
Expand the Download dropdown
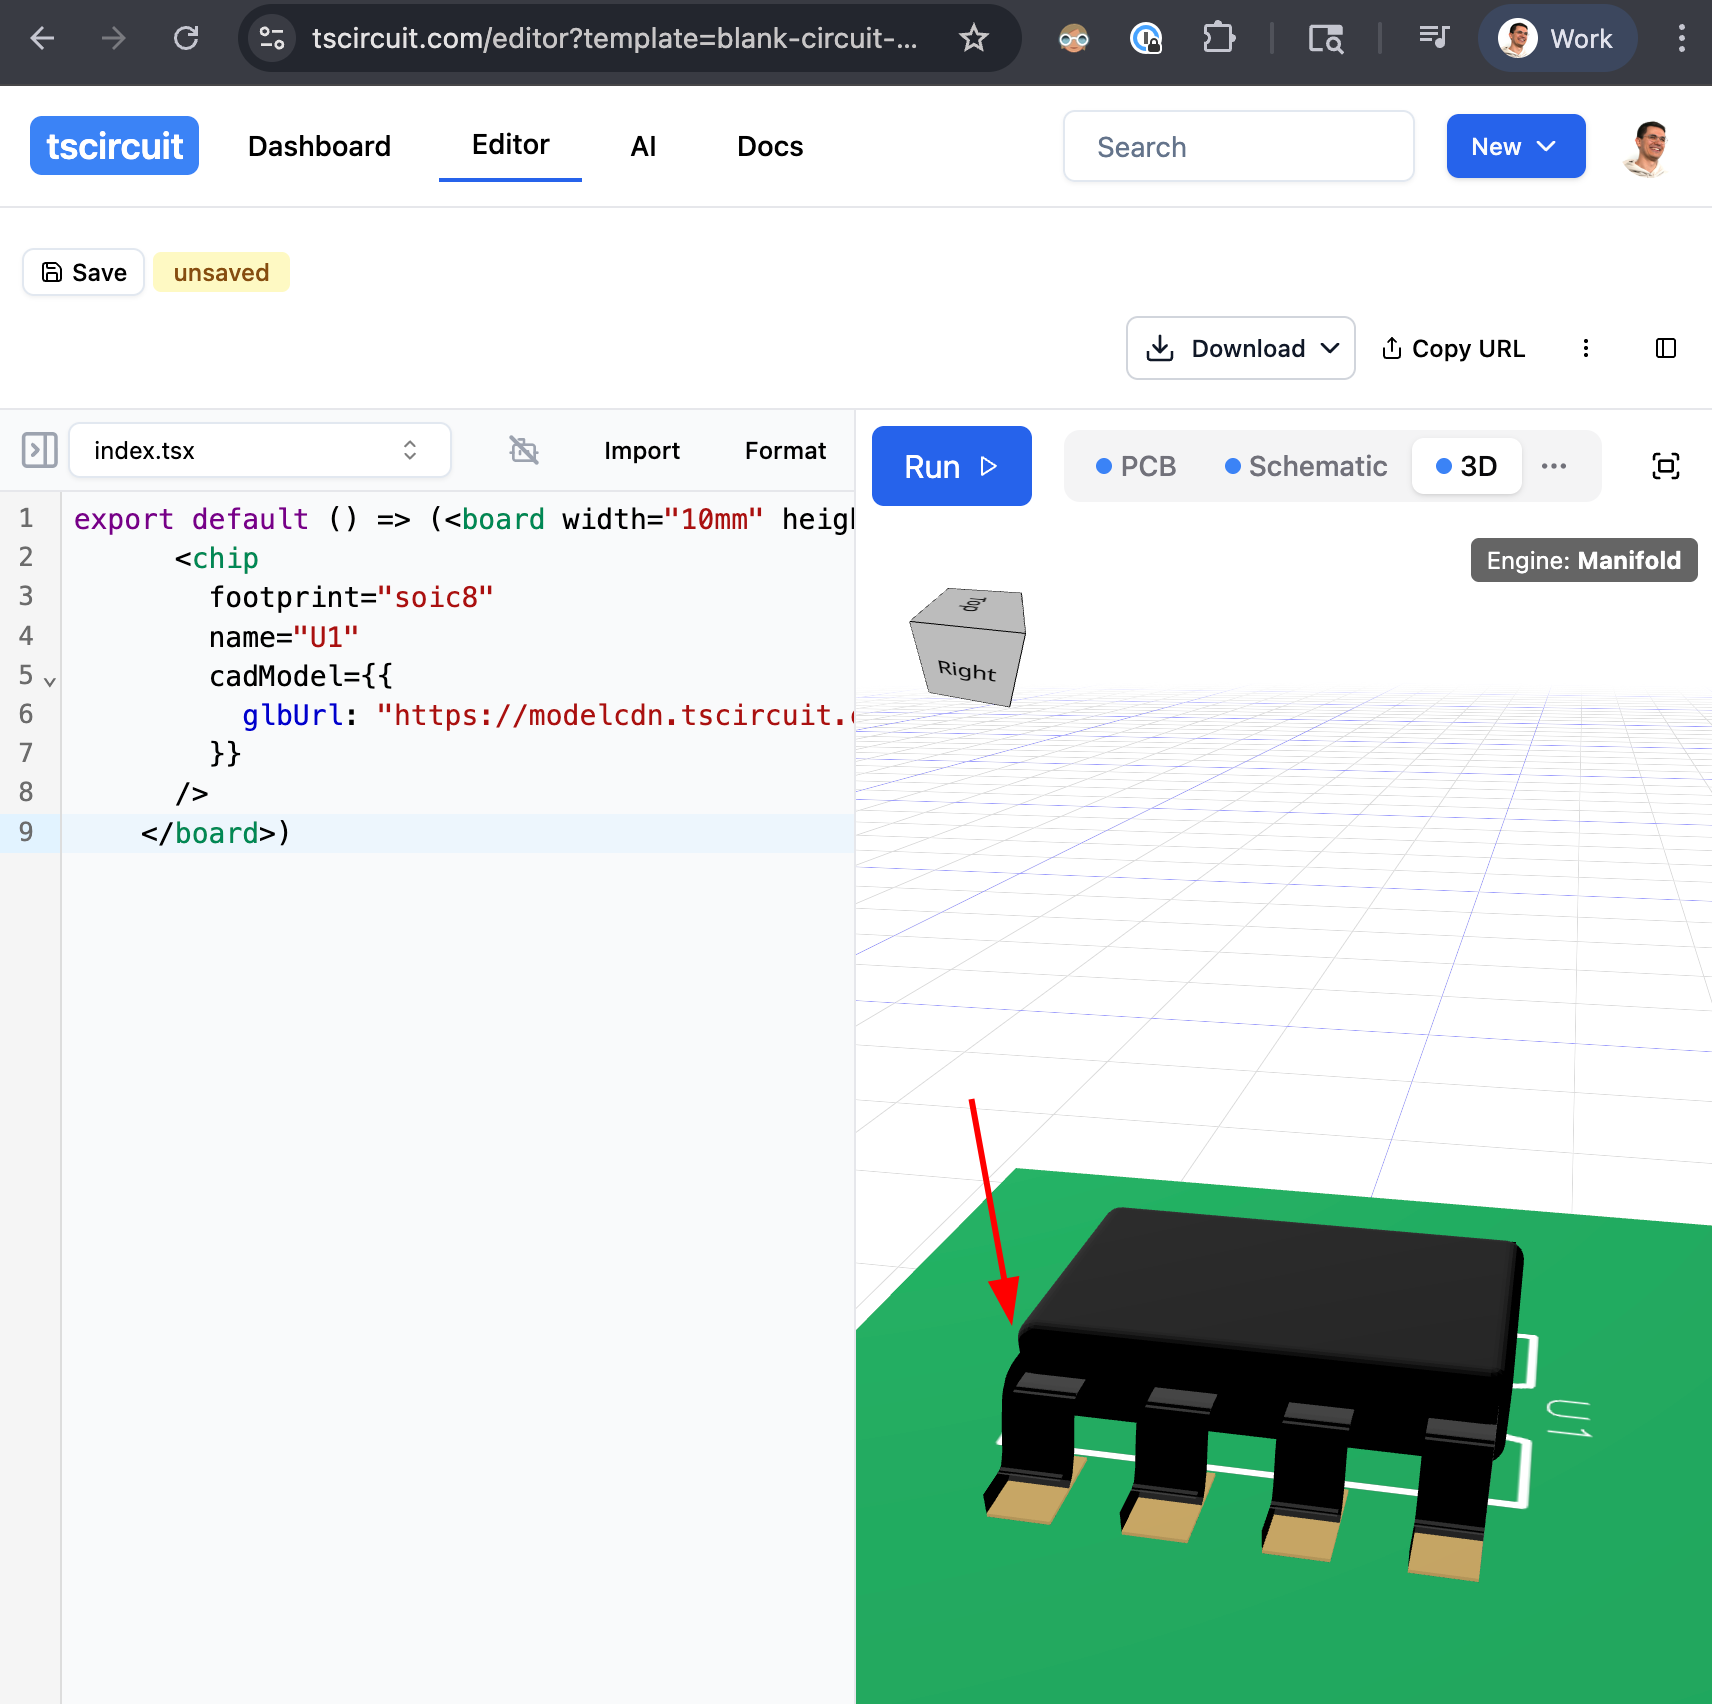pyautogui.click(x=1240, y=348)
